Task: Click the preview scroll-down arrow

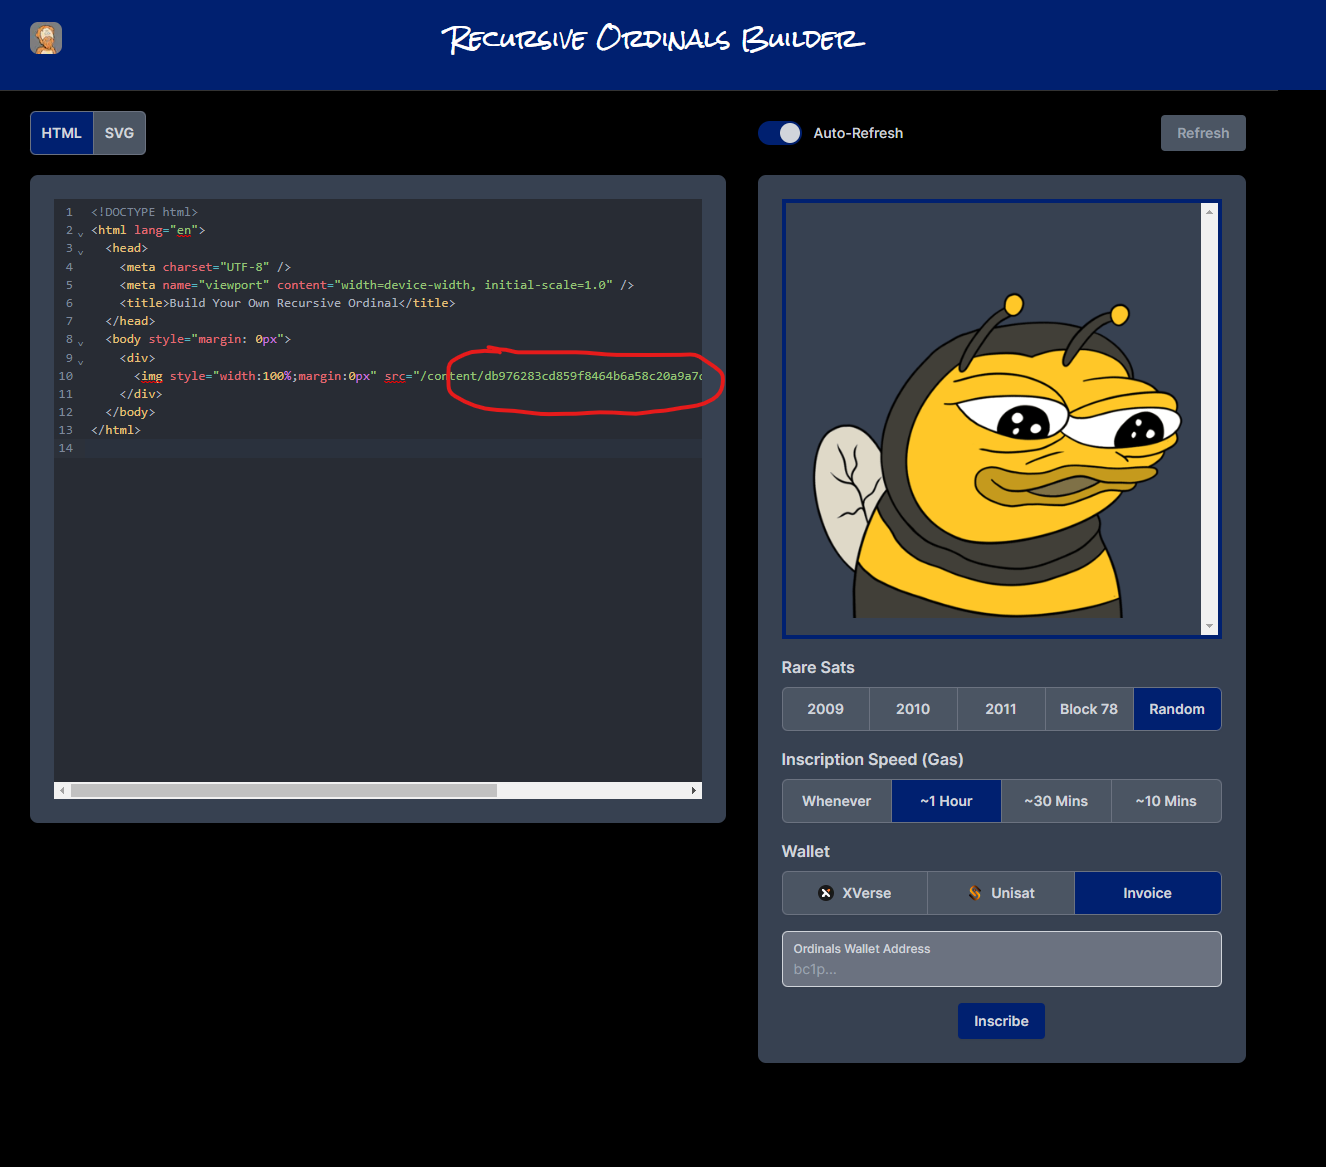Action: click(x=1209, y=626)
